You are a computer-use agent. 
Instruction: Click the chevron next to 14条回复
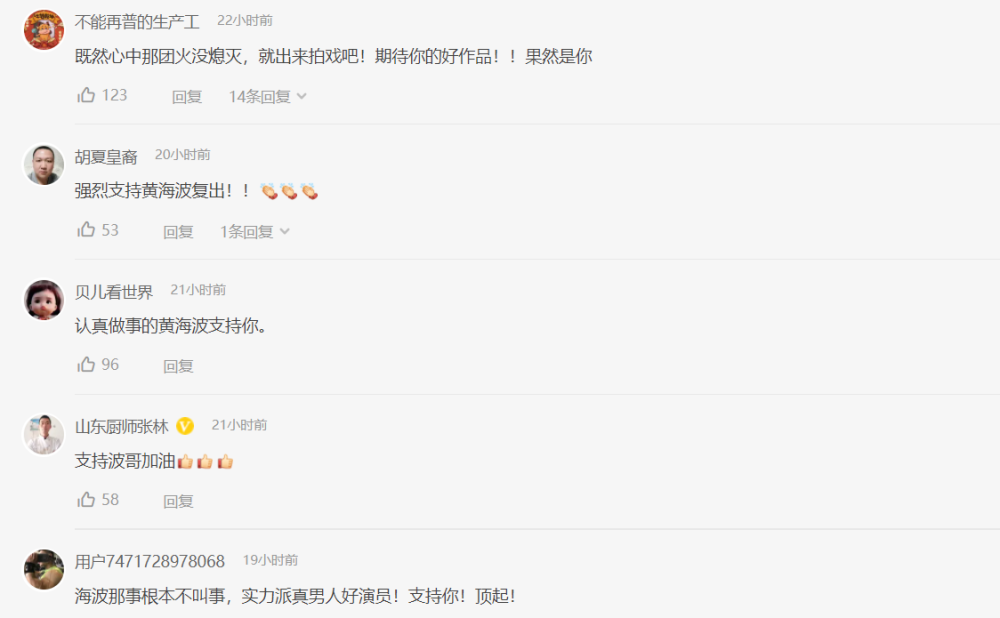[302, 96]
